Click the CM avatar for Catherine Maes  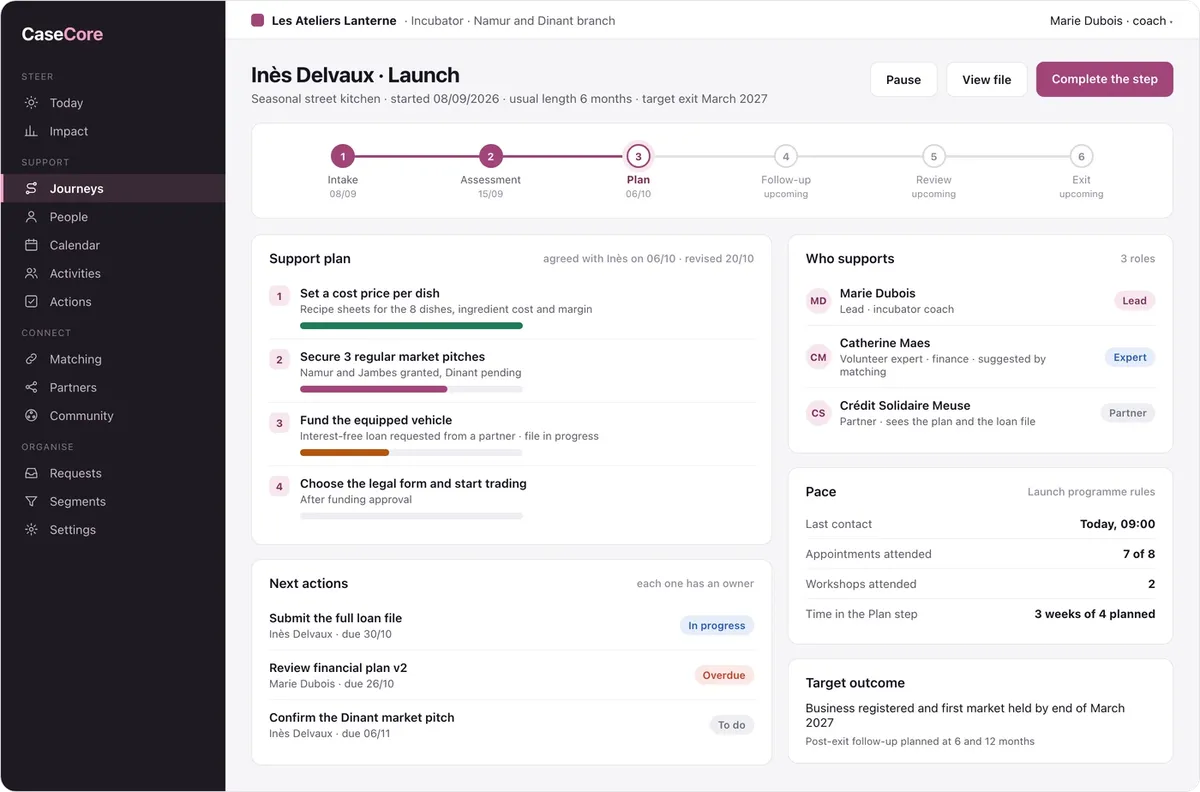point(819,357)
